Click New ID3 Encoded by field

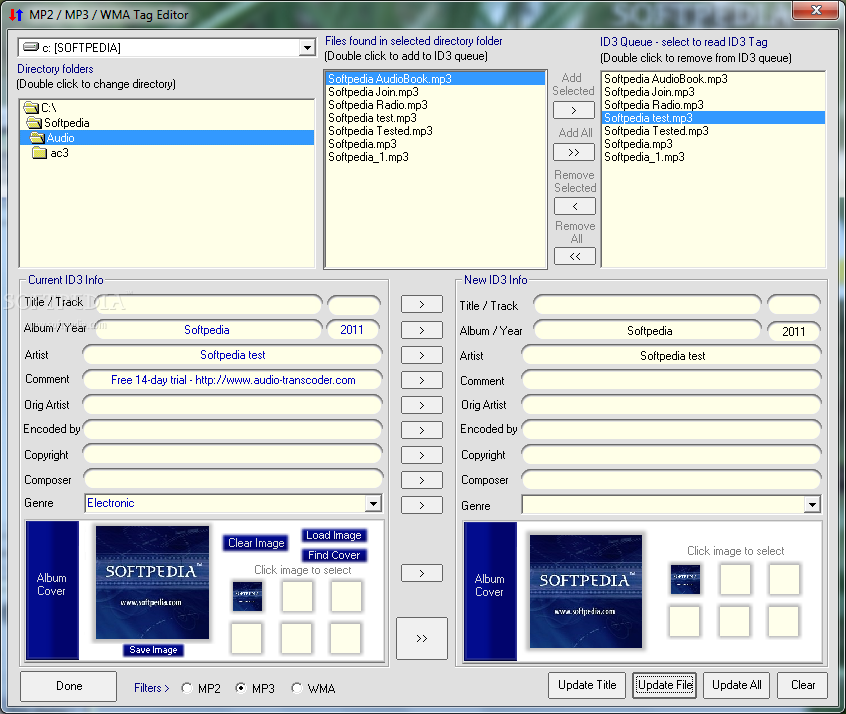(672, 430)
